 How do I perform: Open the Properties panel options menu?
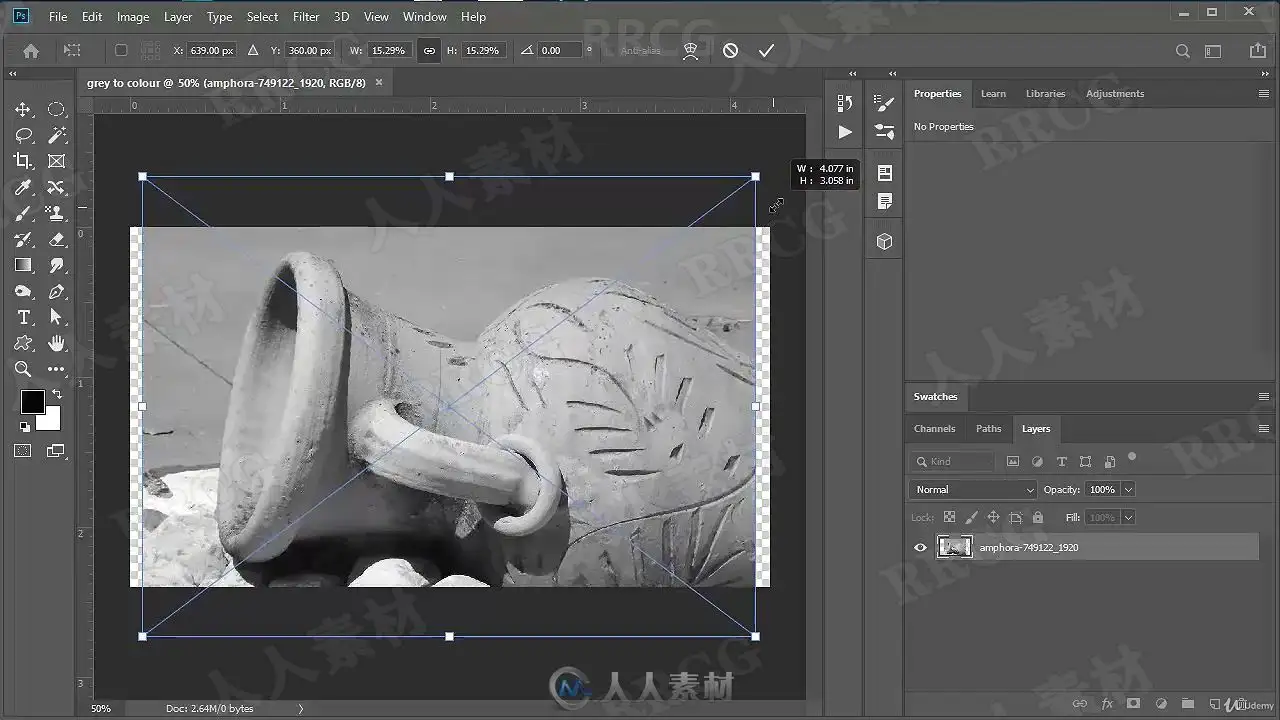click(1263, 94)
